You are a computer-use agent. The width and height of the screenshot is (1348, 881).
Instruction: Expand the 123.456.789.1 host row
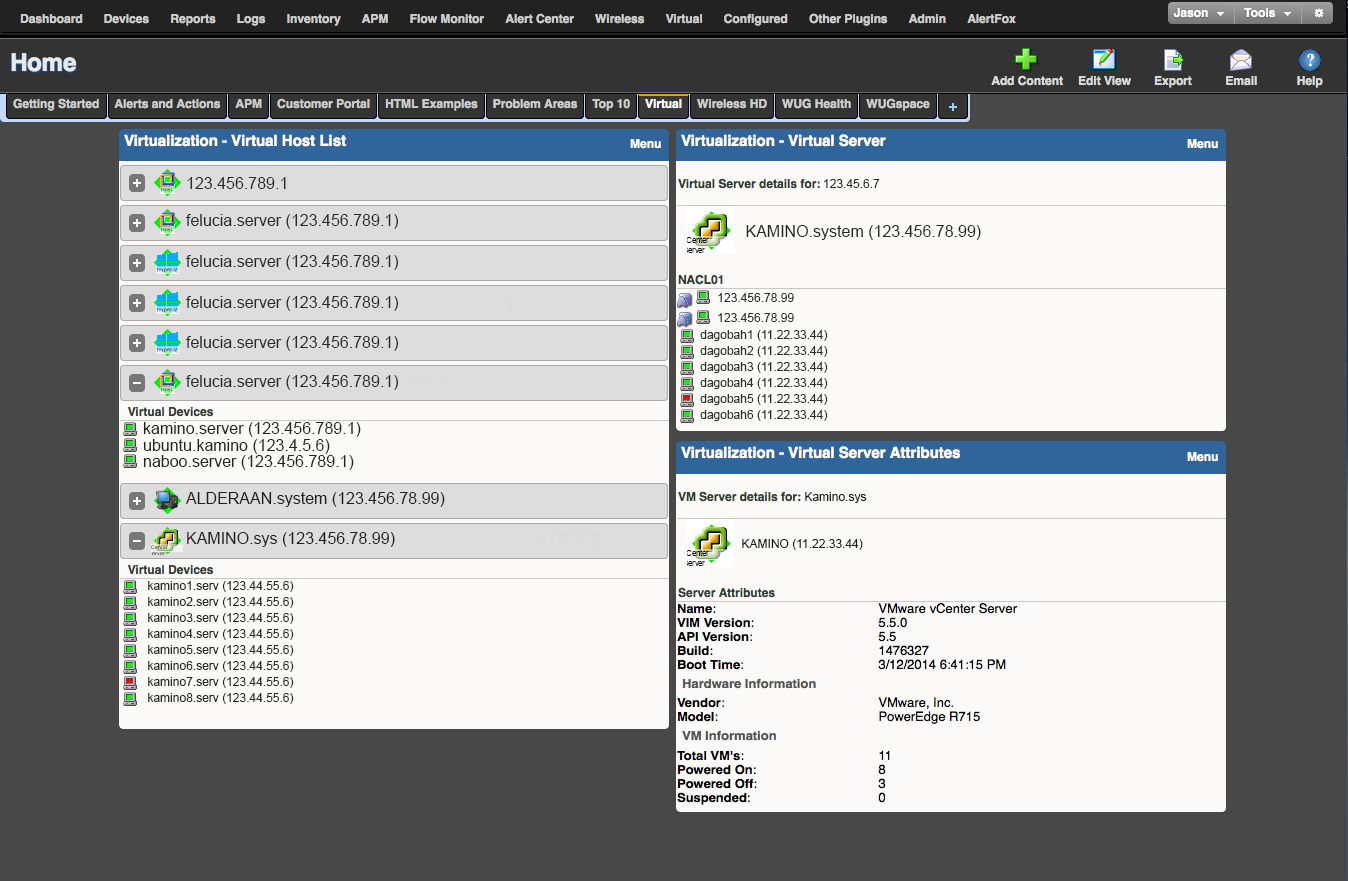[x=137, y=184]
